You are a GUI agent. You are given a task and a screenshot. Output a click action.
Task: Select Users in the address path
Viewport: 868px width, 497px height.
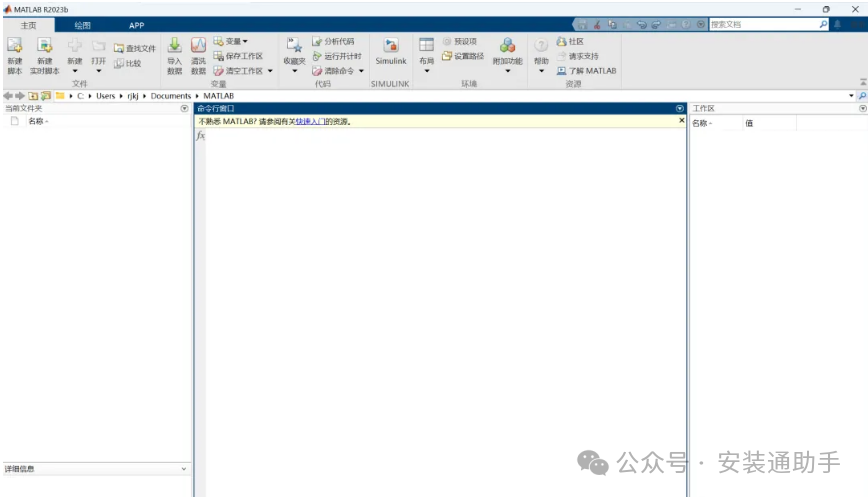[105, 96]
